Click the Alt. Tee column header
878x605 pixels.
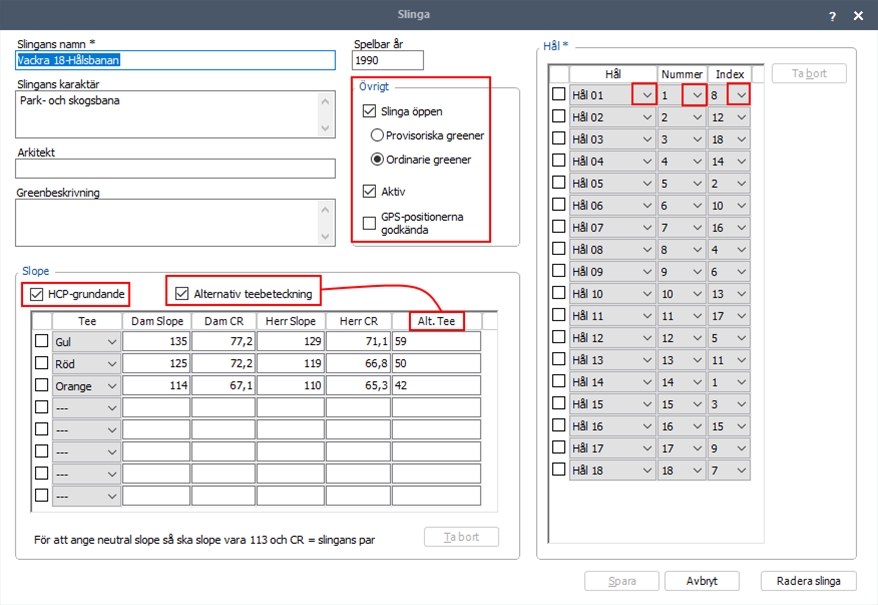tap(436, 321)
